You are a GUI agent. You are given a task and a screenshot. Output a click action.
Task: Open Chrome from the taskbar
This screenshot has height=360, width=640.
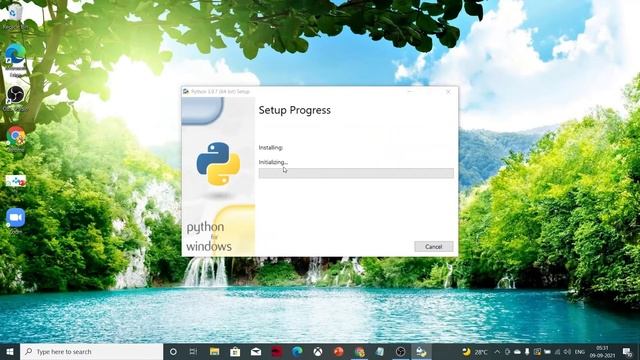(x=360, y=351)
